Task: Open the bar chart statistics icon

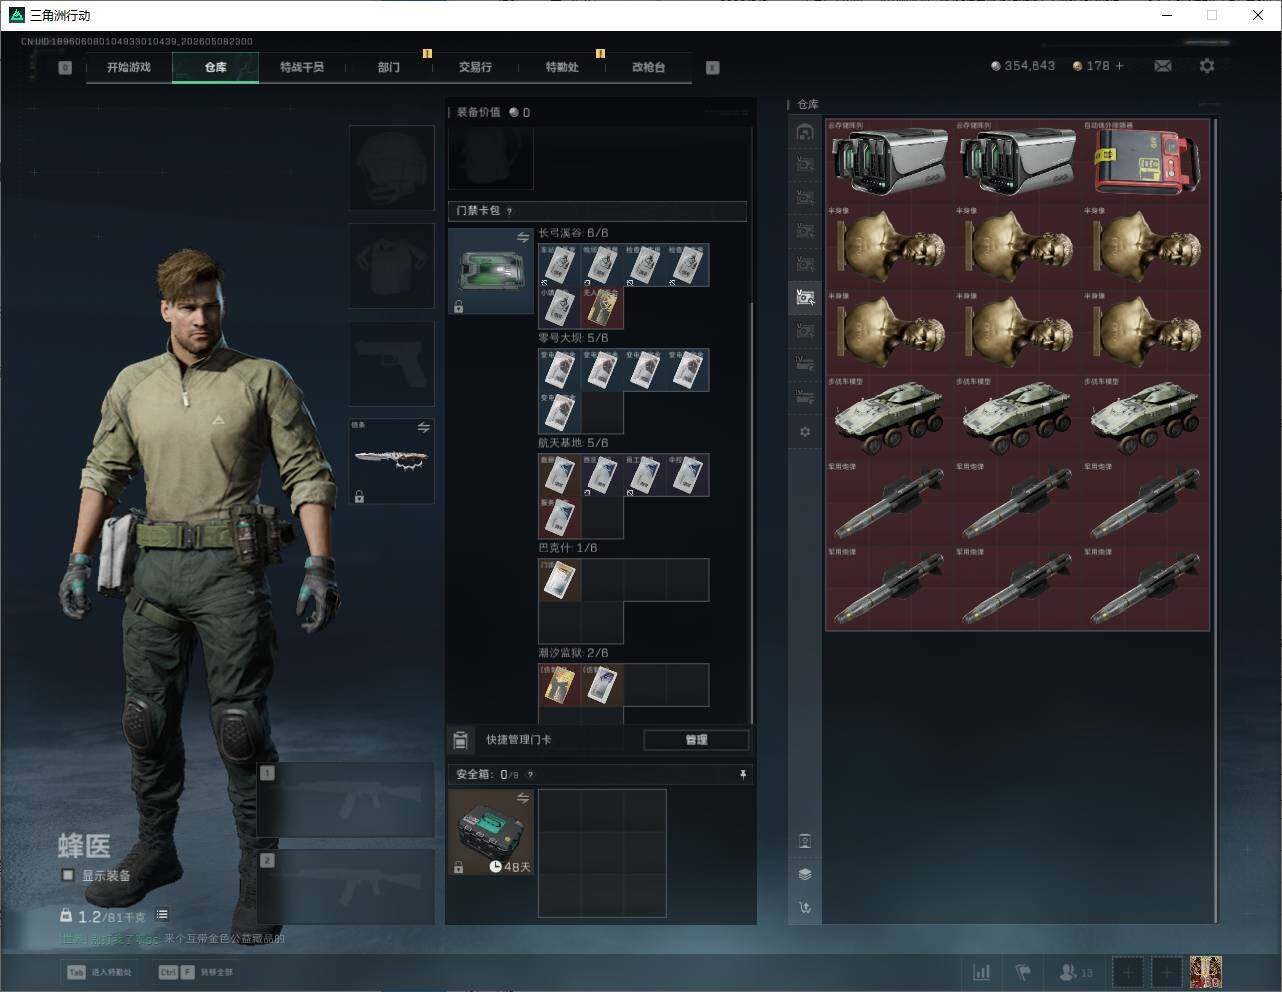Action: (x=982, y=972)
